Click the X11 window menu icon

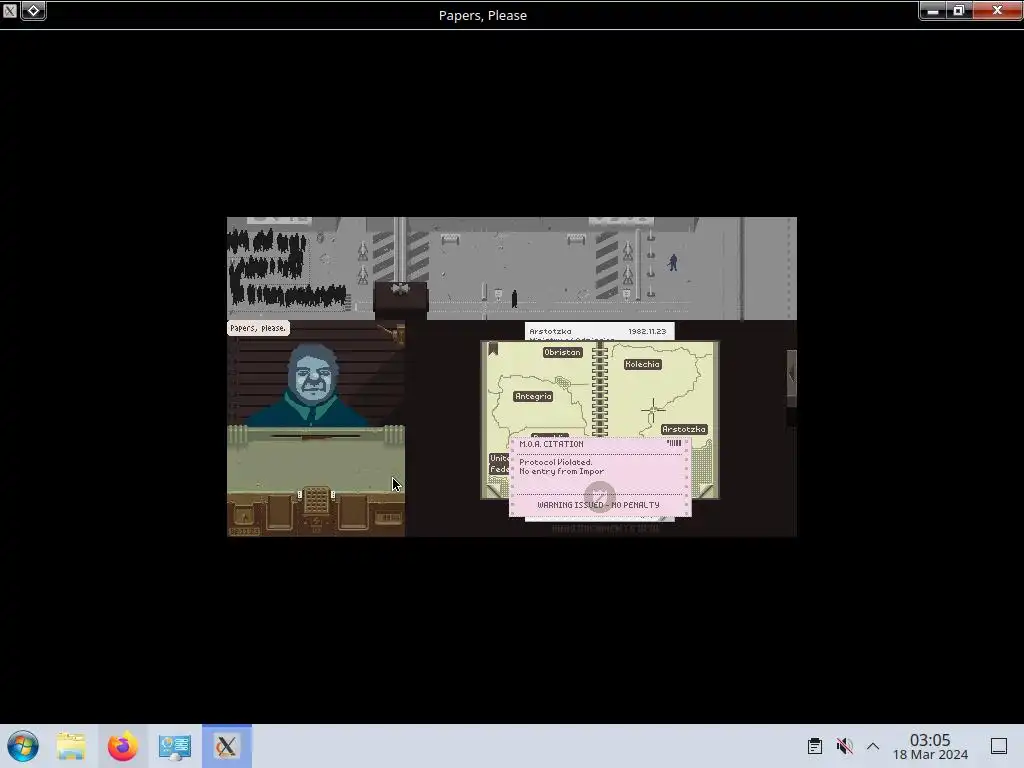[x=9, y=10]
